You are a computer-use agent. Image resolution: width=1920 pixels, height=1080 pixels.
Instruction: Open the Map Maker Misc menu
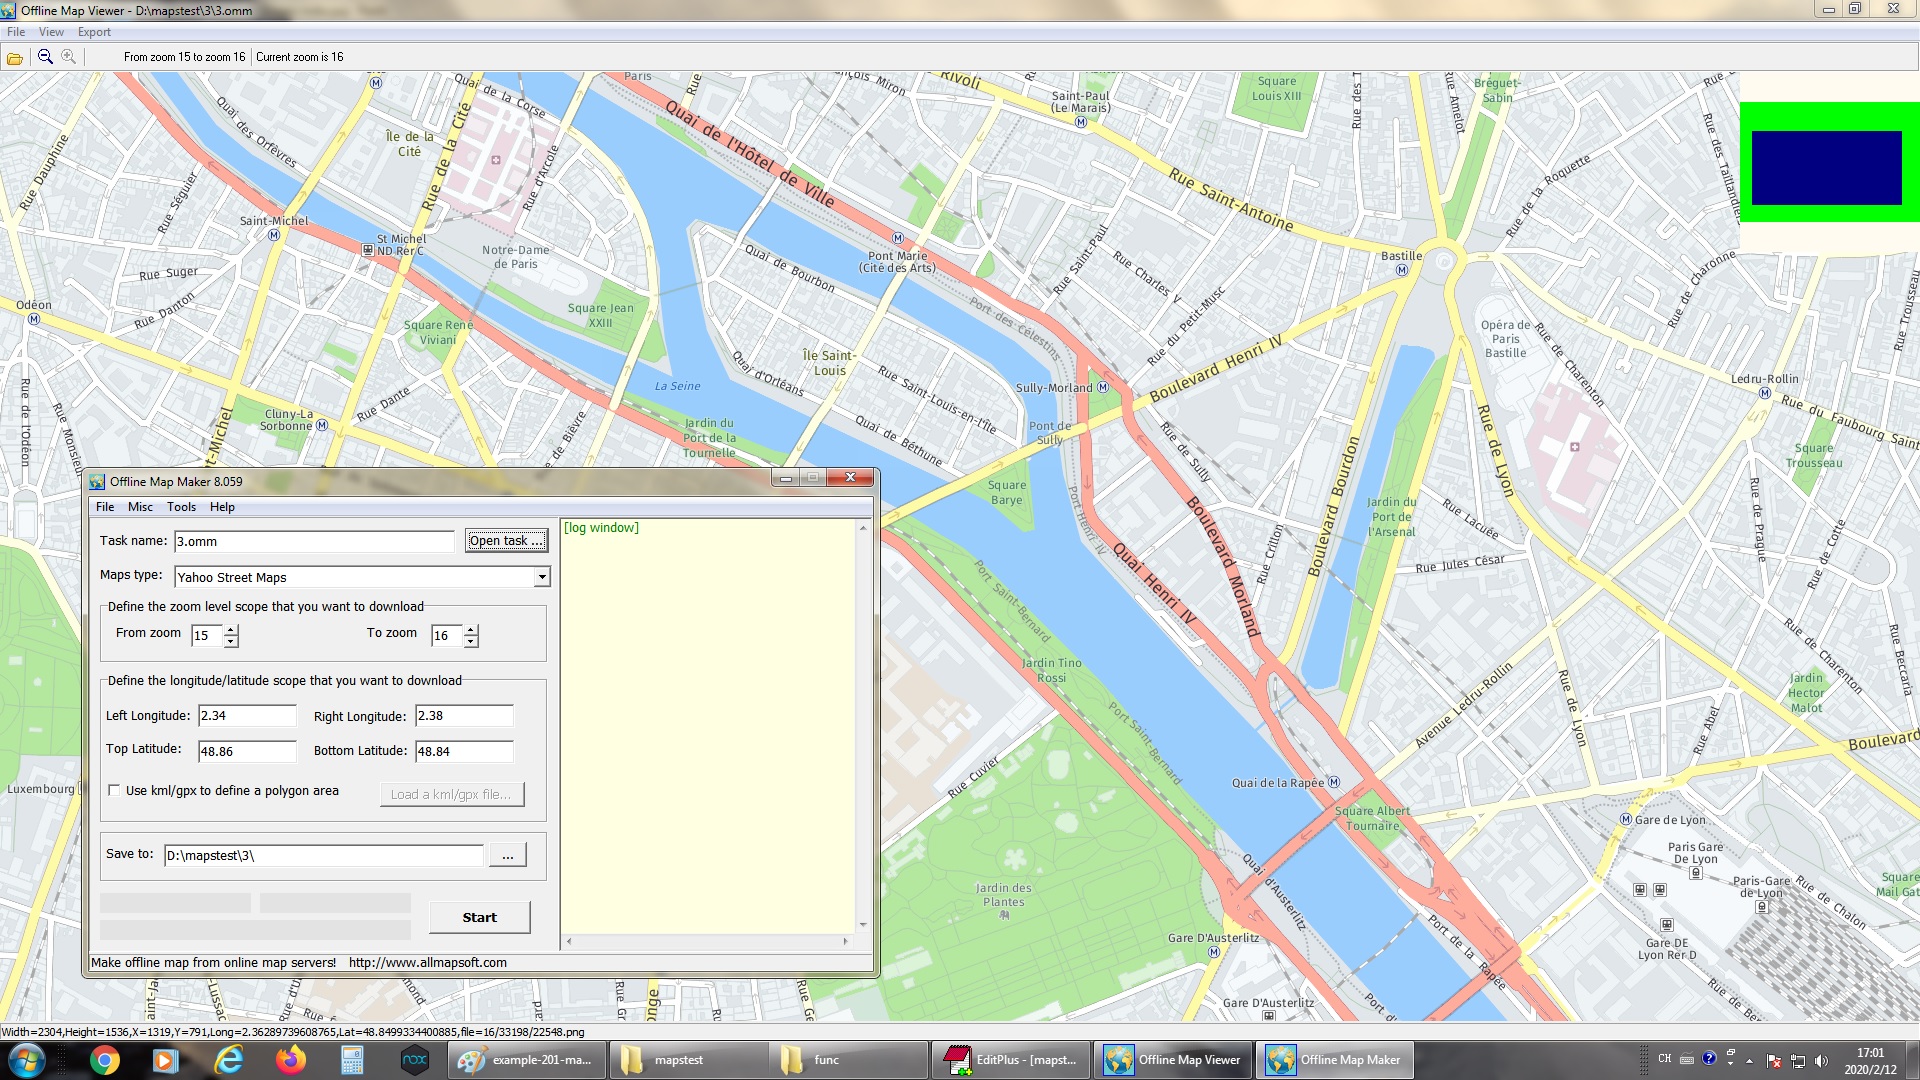click(140, 507)
